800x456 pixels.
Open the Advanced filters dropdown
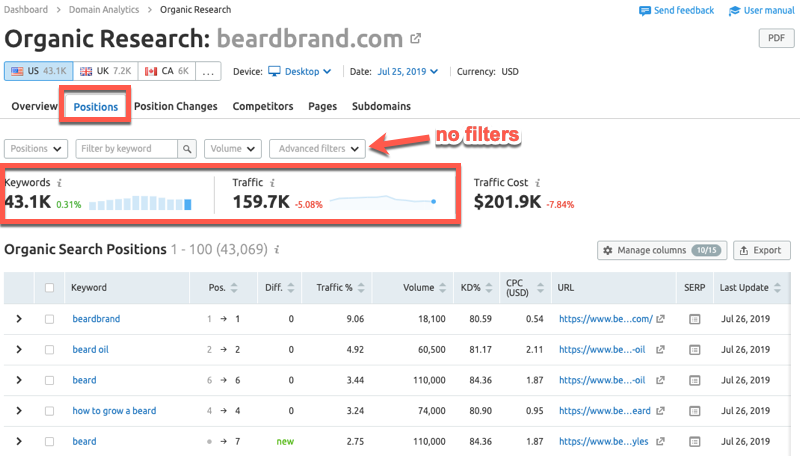[x=318, y=149]
